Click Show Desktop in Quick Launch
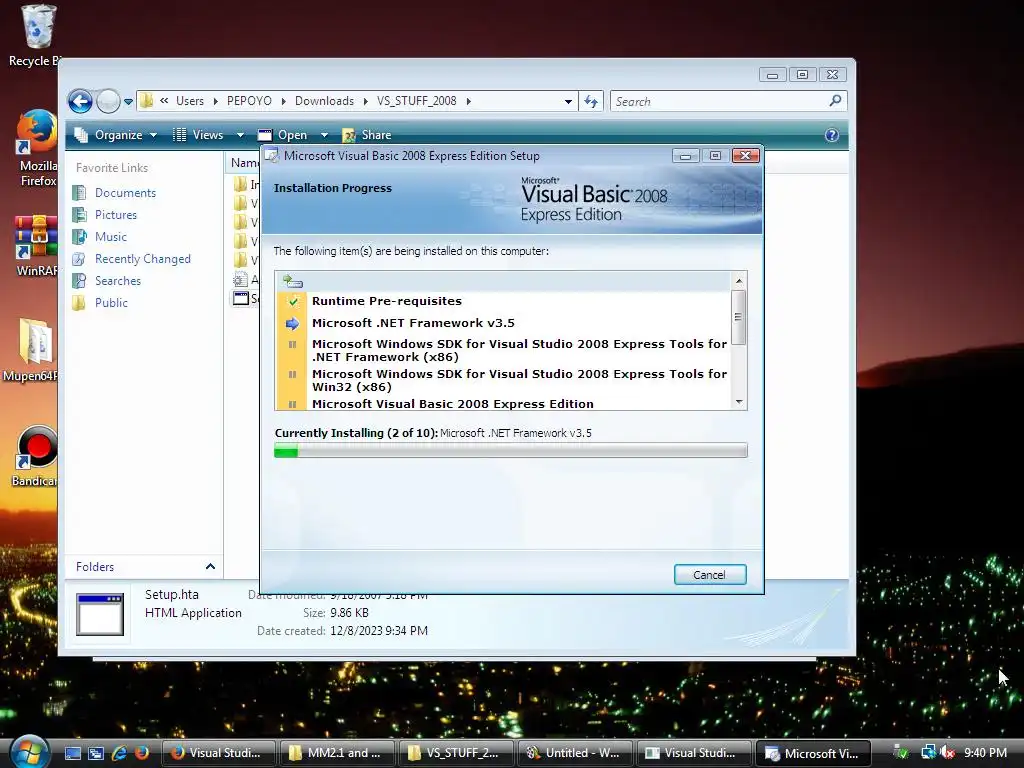Viewport: 1024px width, 768px height. pos(72,753)
